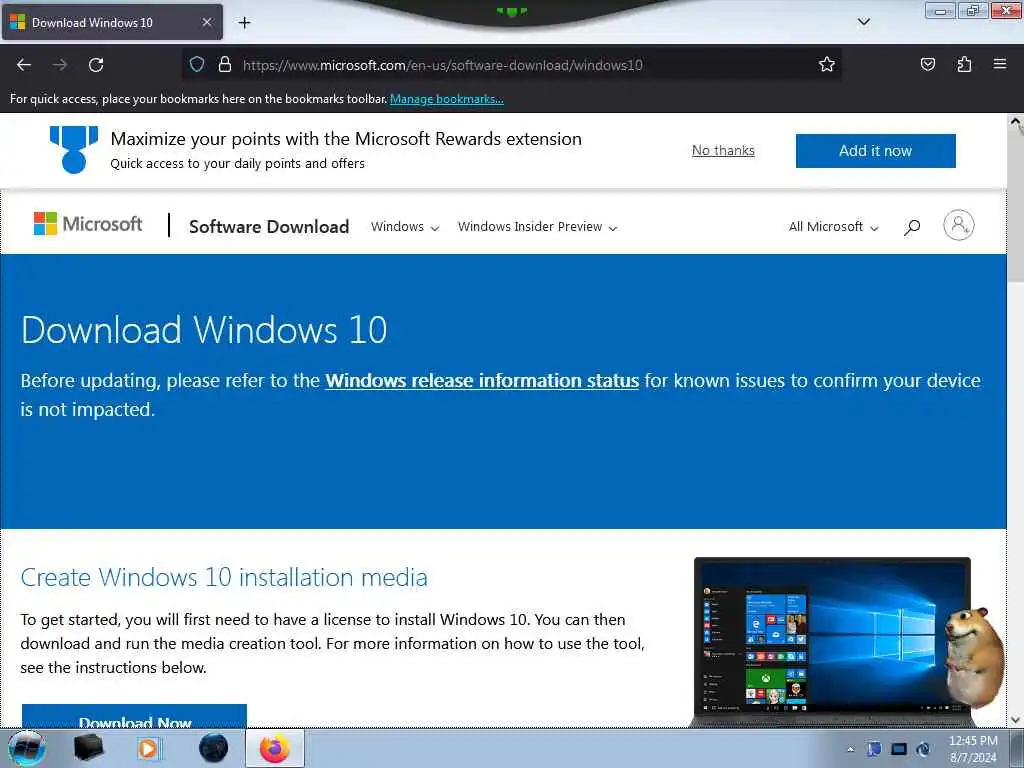Select the Download Windows 10 tab
Viewport: 1024px width, 768px height.
[112, 22]
